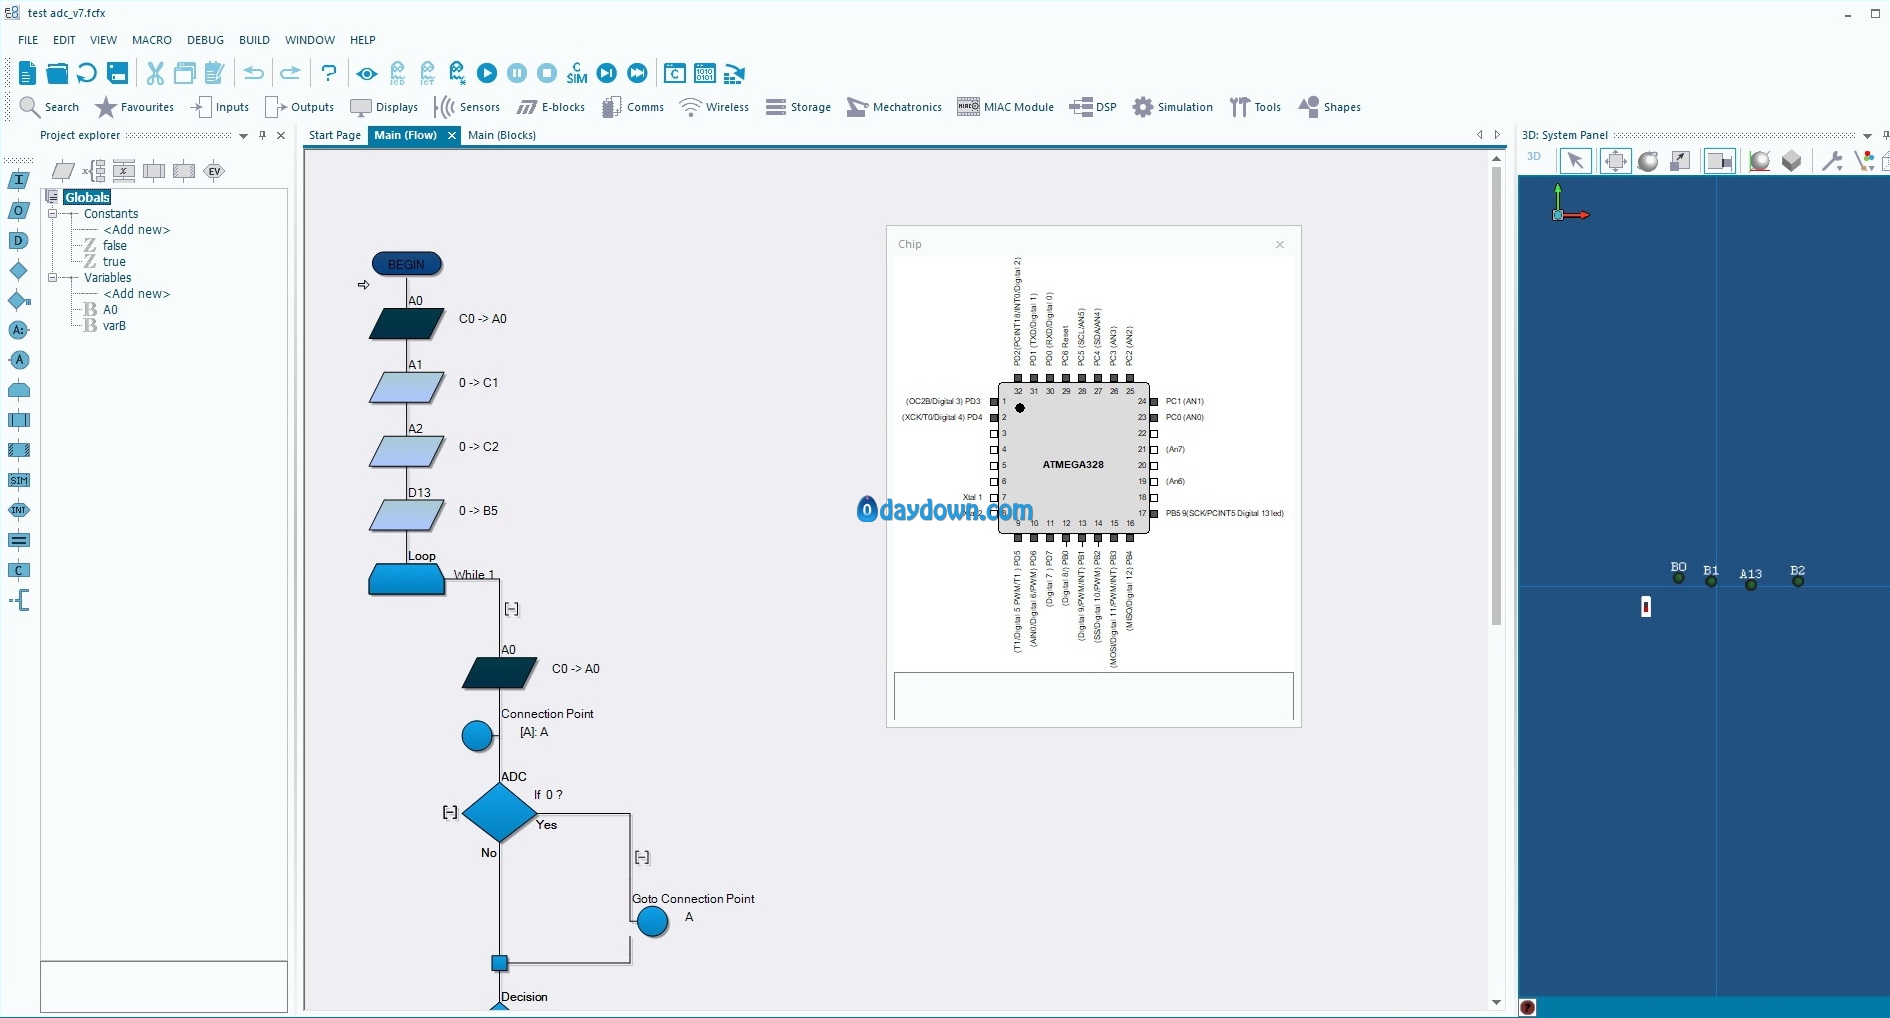Image resolution: width=1890 pixels, height=1018 pixels.
Task: Open the E-blocks component menu
Action: pos(551,107)
